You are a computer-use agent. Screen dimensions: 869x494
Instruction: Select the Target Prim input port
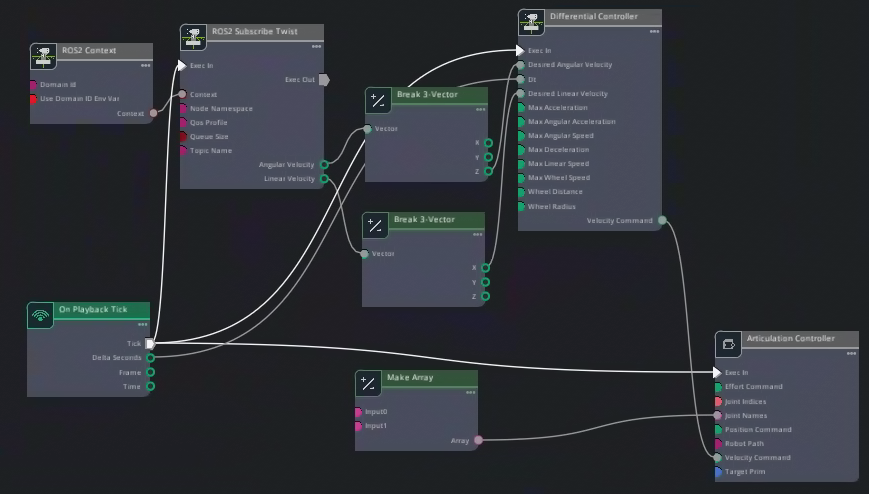coord(718,472)
